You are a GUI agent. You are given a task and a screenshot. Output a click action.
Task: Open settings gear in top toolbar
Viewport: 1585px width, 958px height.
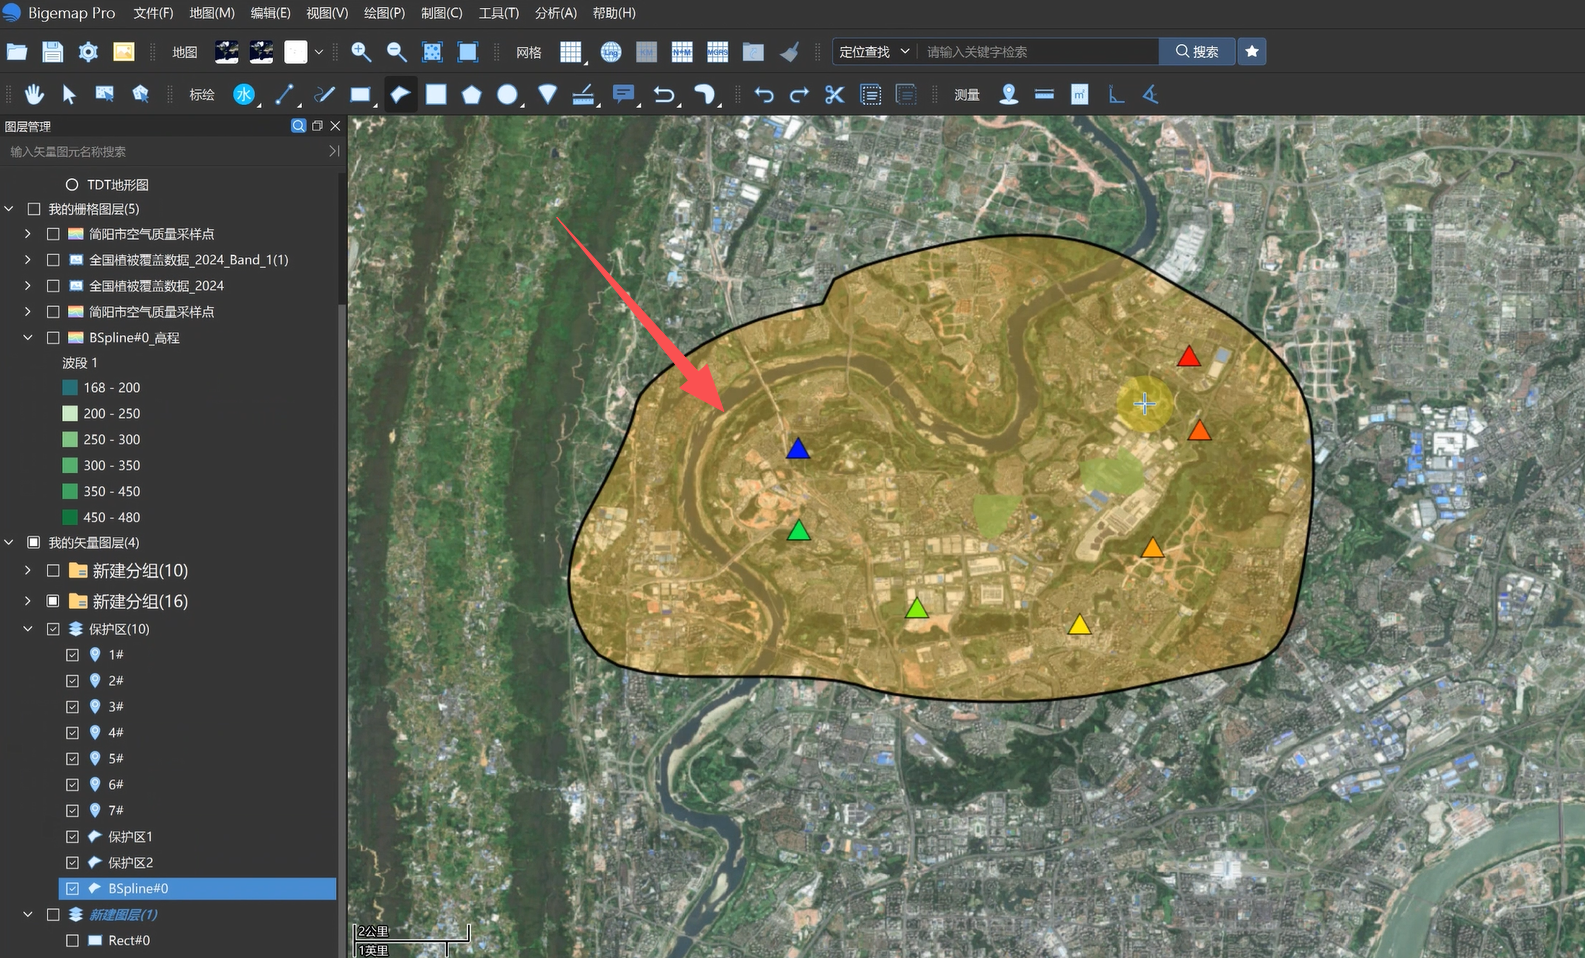(x=88, y=52)
